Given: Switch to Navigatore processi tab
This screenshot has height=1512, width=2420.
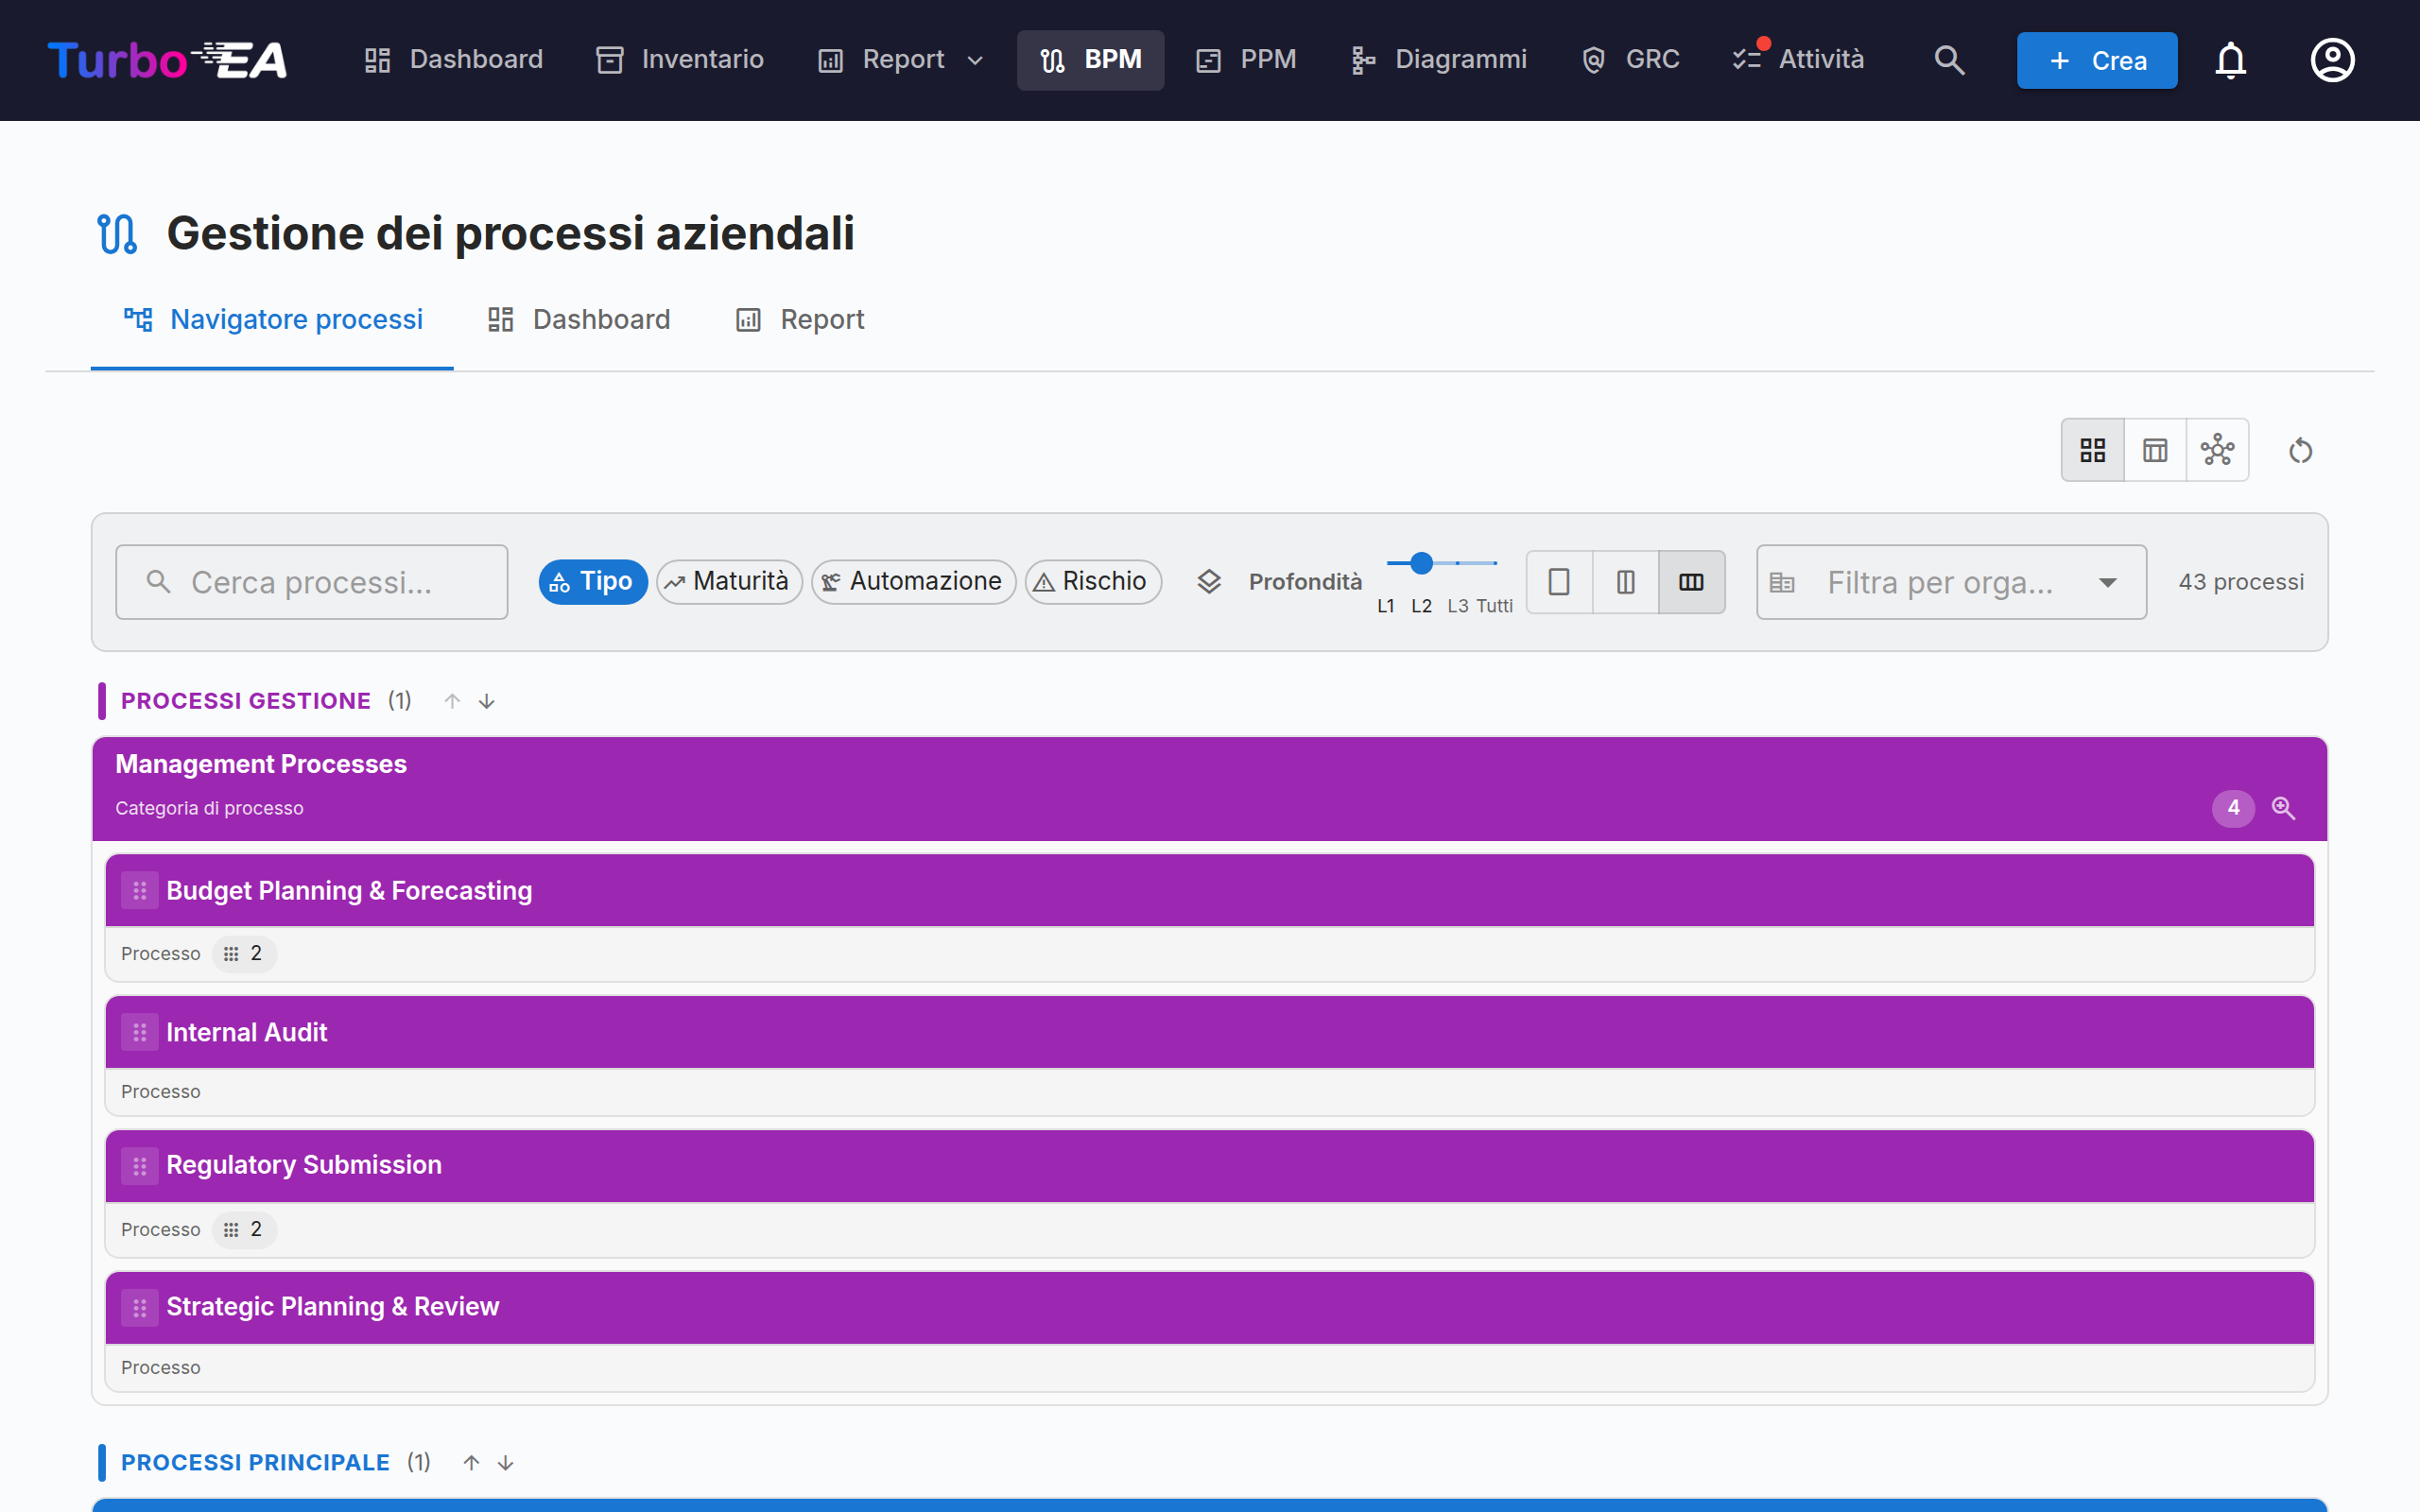Looking at the screenshot, I should 272,320.
